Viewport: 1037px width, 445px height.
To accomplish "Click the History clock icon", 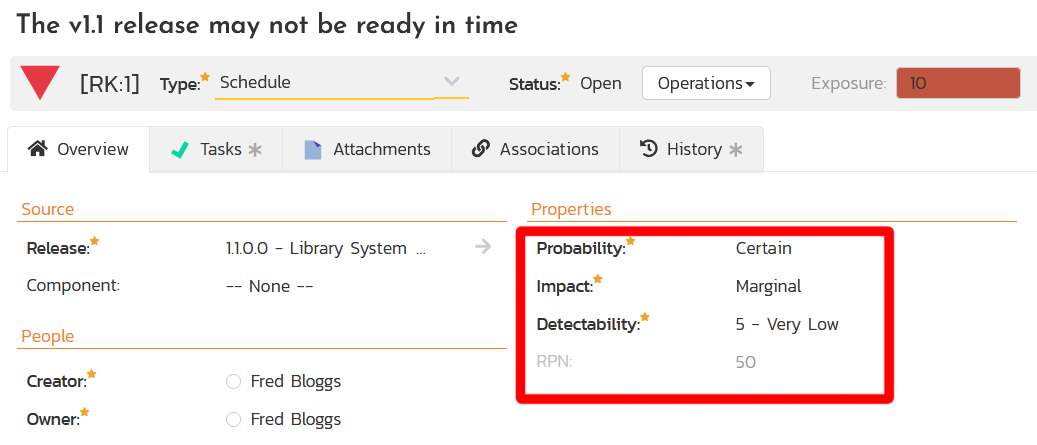I will click(x=648, y=149).
